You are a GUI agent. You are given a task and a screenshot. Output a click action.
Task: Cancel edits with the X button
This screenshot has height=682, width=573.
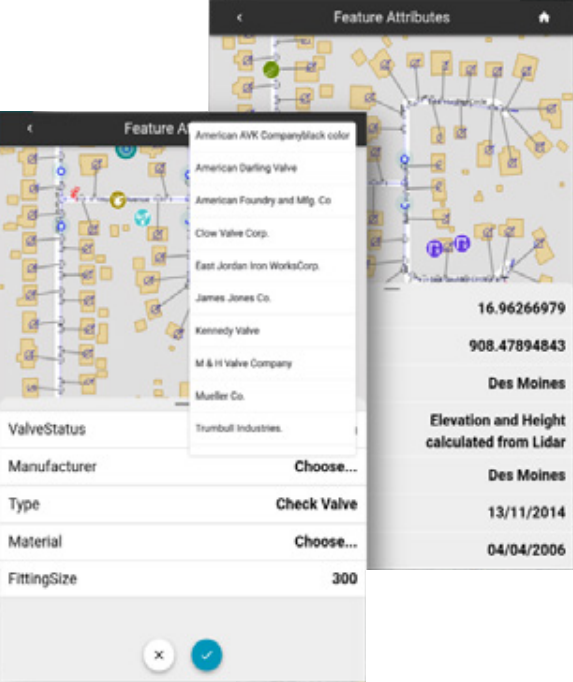(159, 655)
